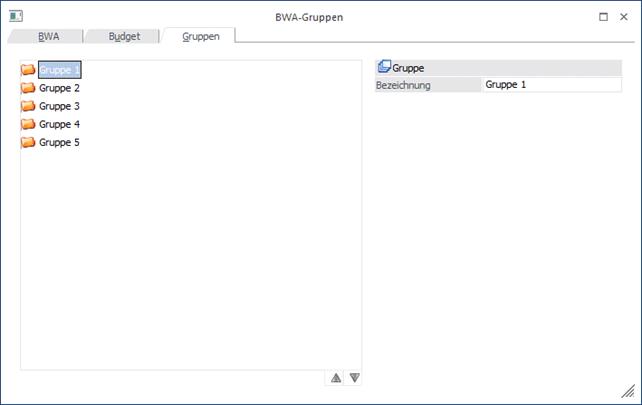Click the folder icon beside Gruppe 3
Viewport: 642px width, 405px height.
[28, 106]
